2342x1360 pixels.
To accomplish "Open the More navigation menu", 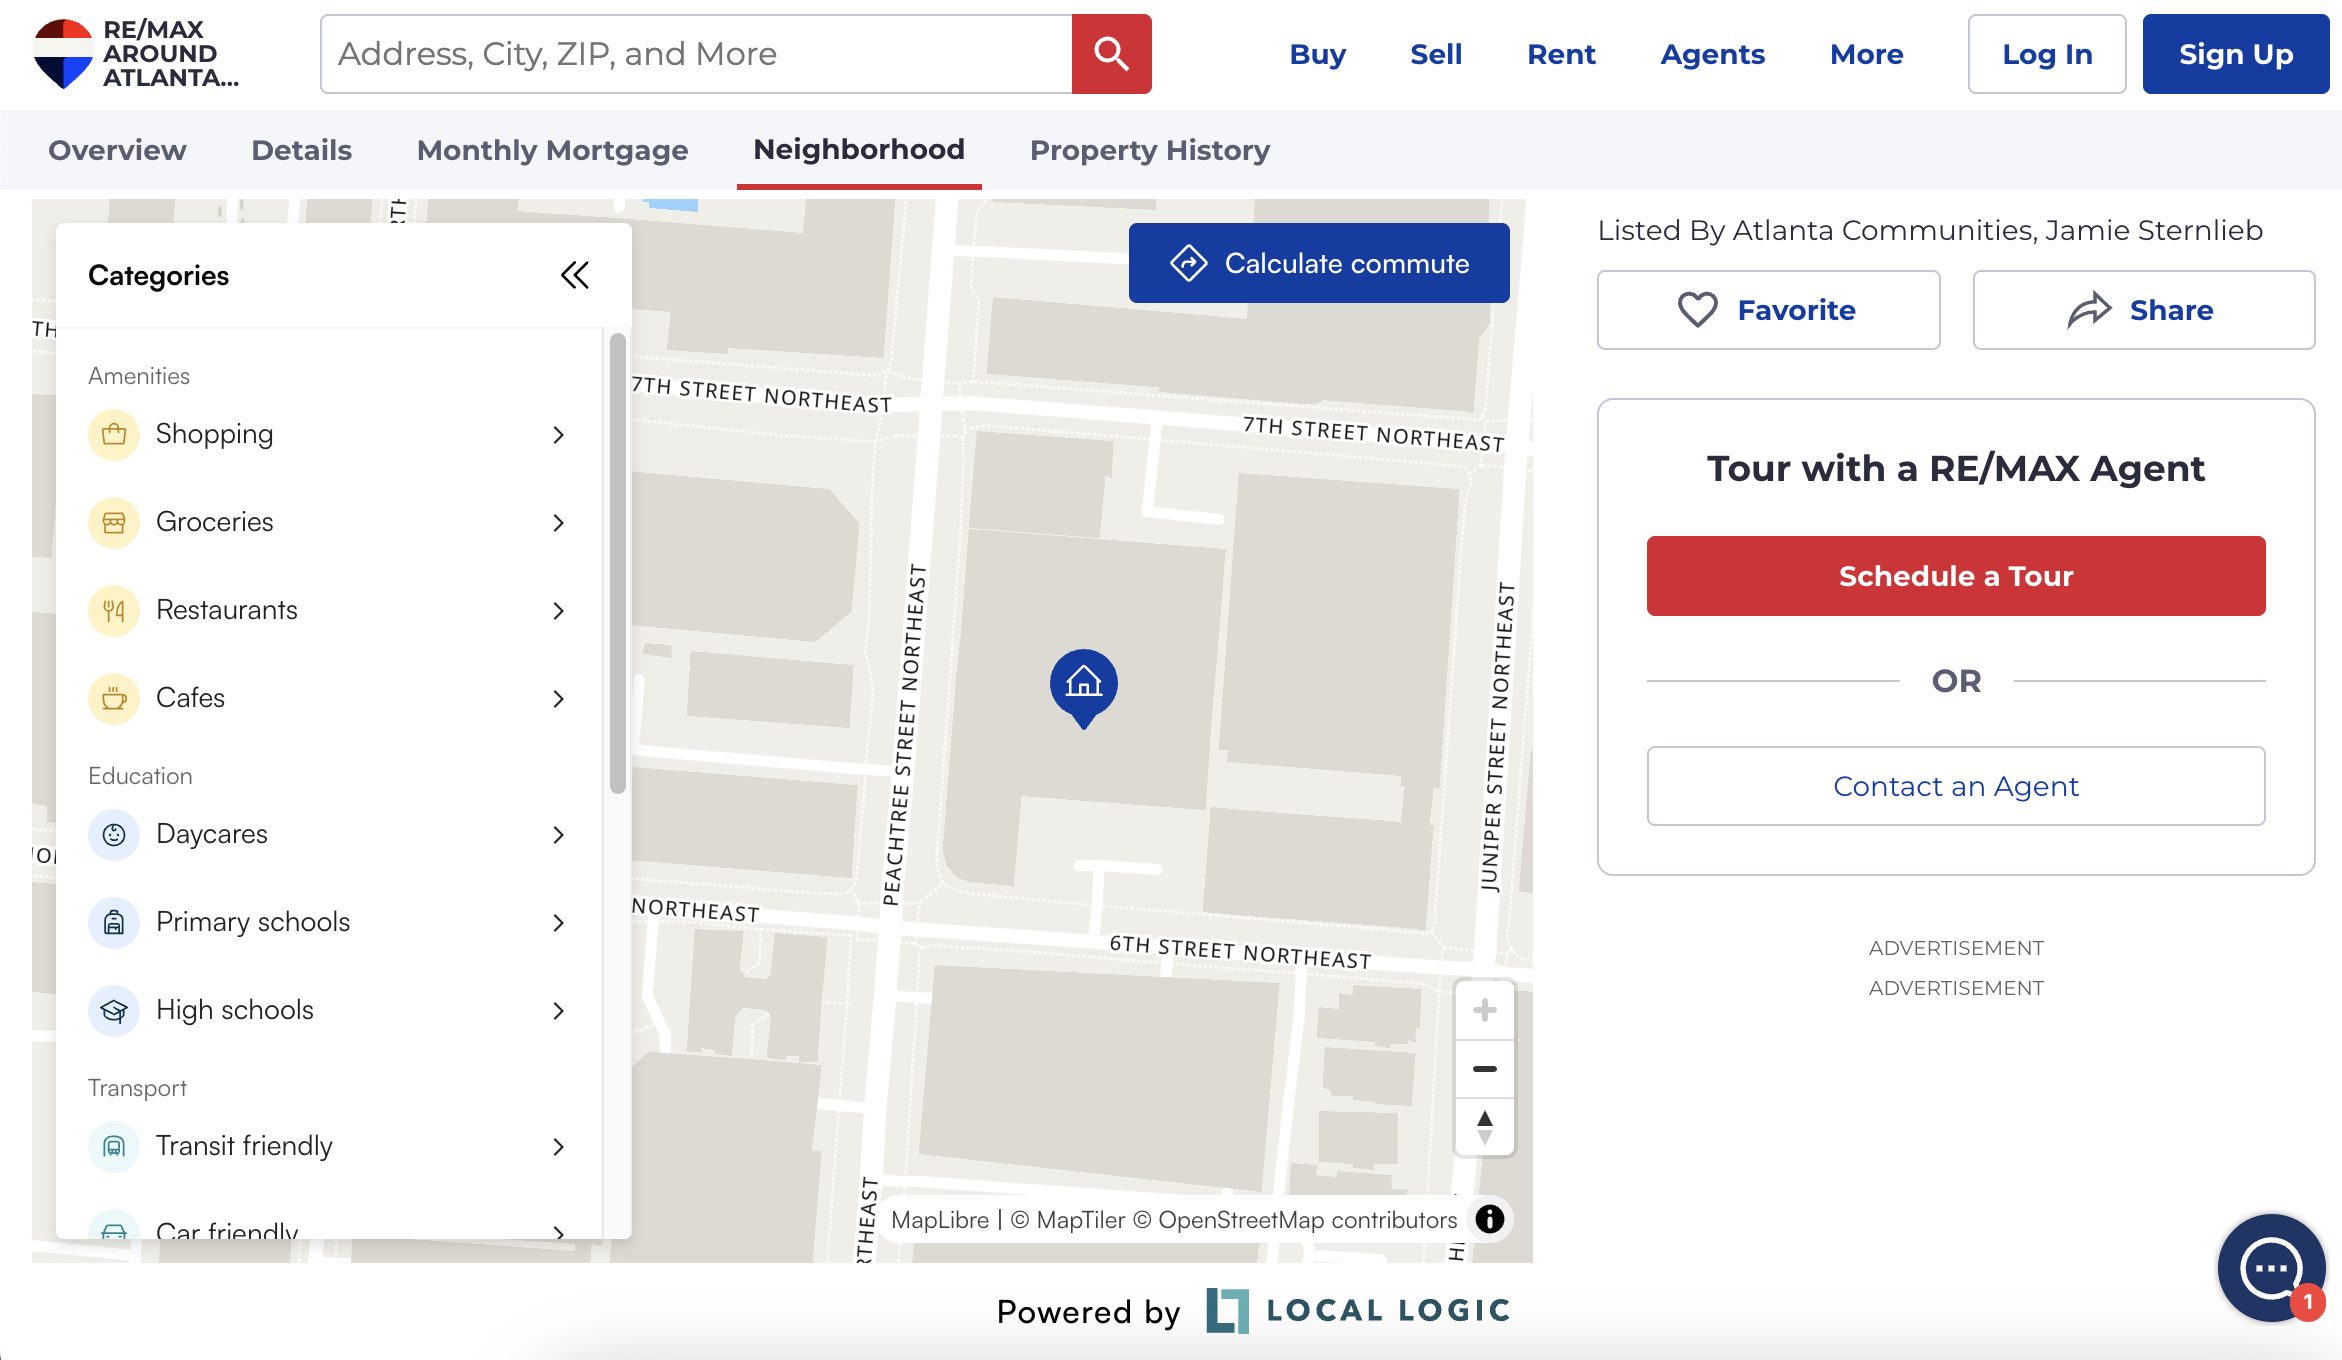I will (1866, 54).
